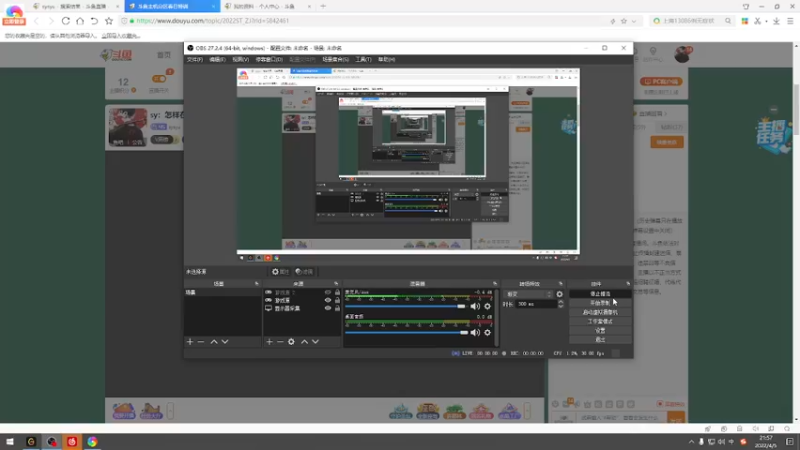The width and height of the screenshot is (800, 450).
Task: Undock the Scene Transitions panel with its float icon
Action: (561, 284)
